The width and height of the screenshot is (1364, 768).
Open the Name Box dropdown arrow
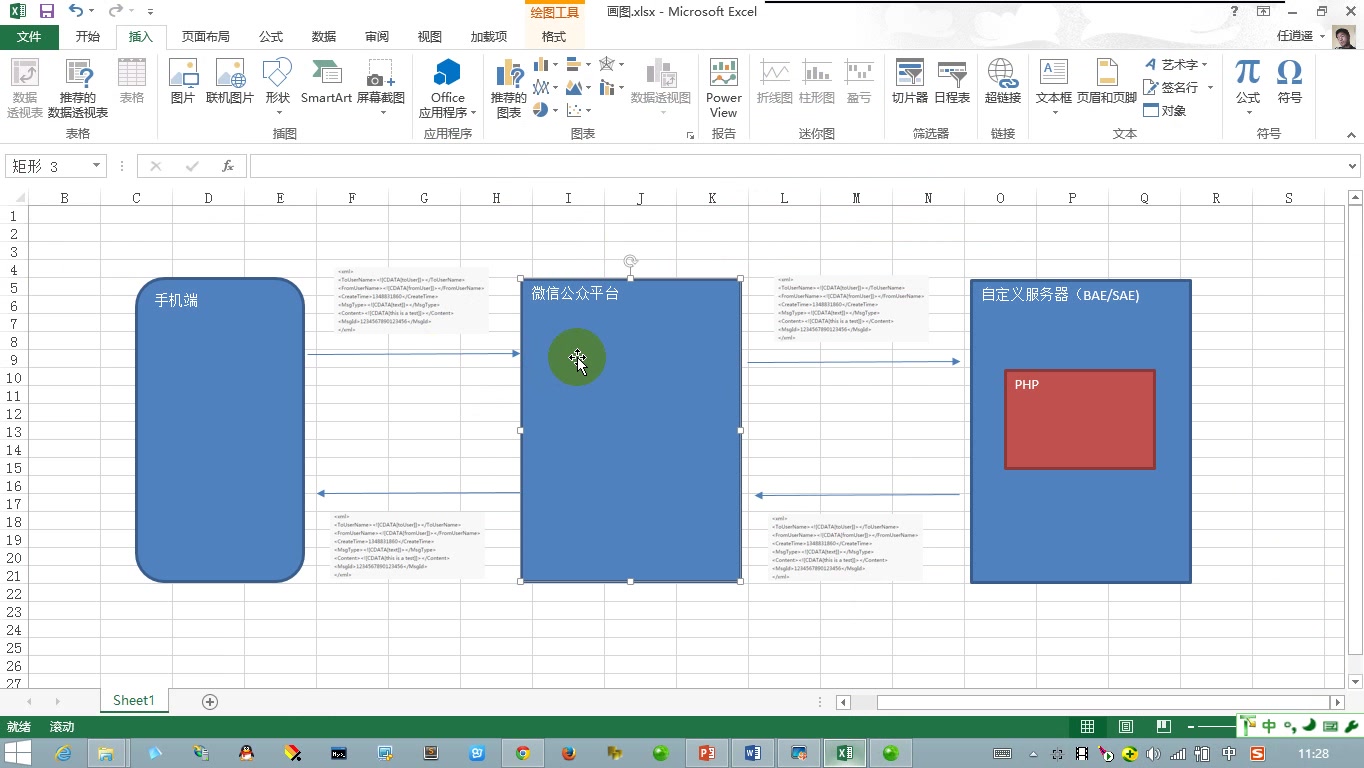click(97, 166)
